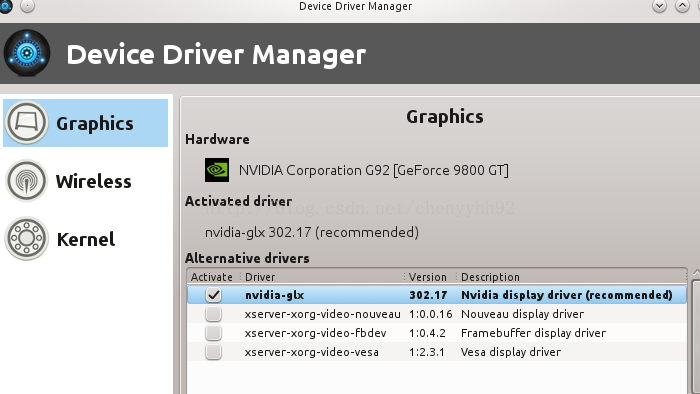Minimize window with title bar down-arrow button
The height and width of the screenshot is (394, 700).
(659, 6)
